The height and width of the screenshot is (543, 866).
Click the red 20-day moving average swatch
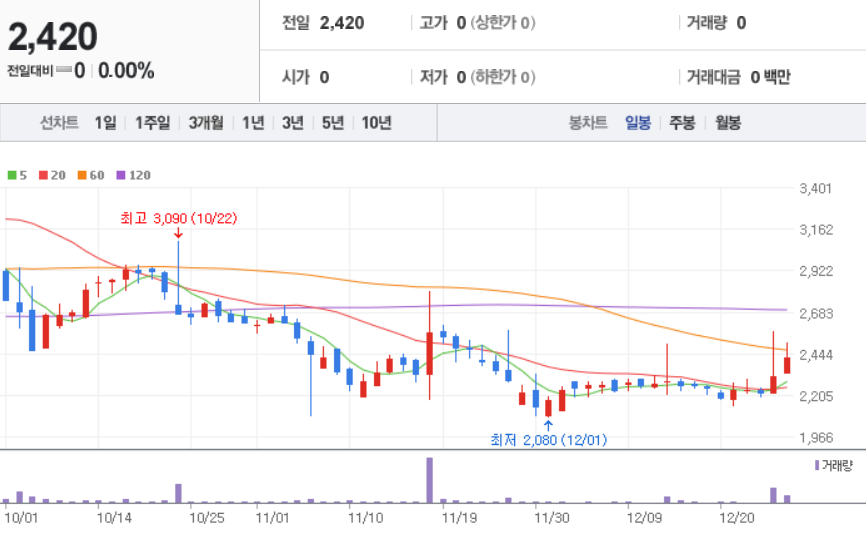[43, 175]
